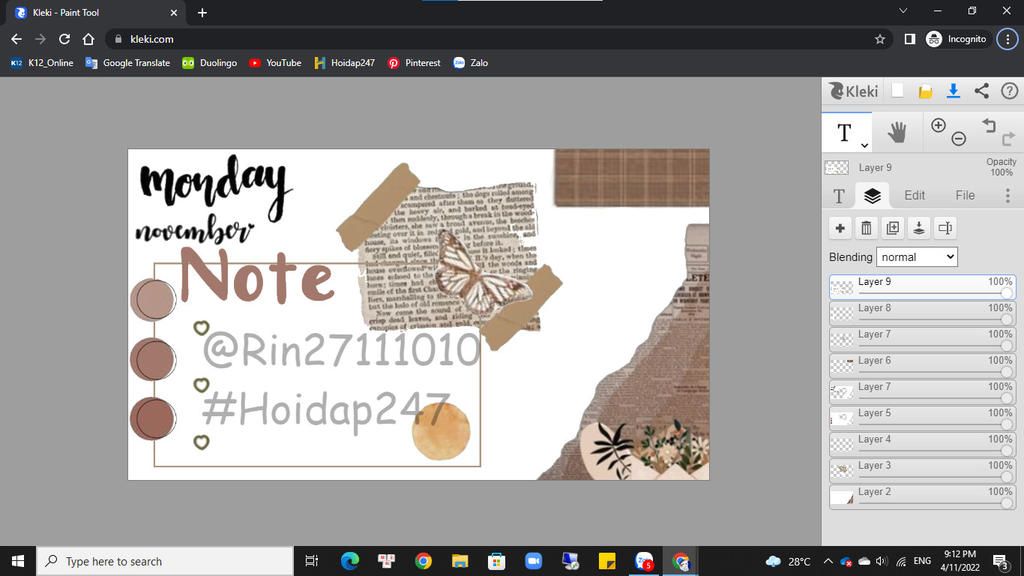Select Layer 5 in layer list
This screenshot has width=1024, height=576.
922,418
